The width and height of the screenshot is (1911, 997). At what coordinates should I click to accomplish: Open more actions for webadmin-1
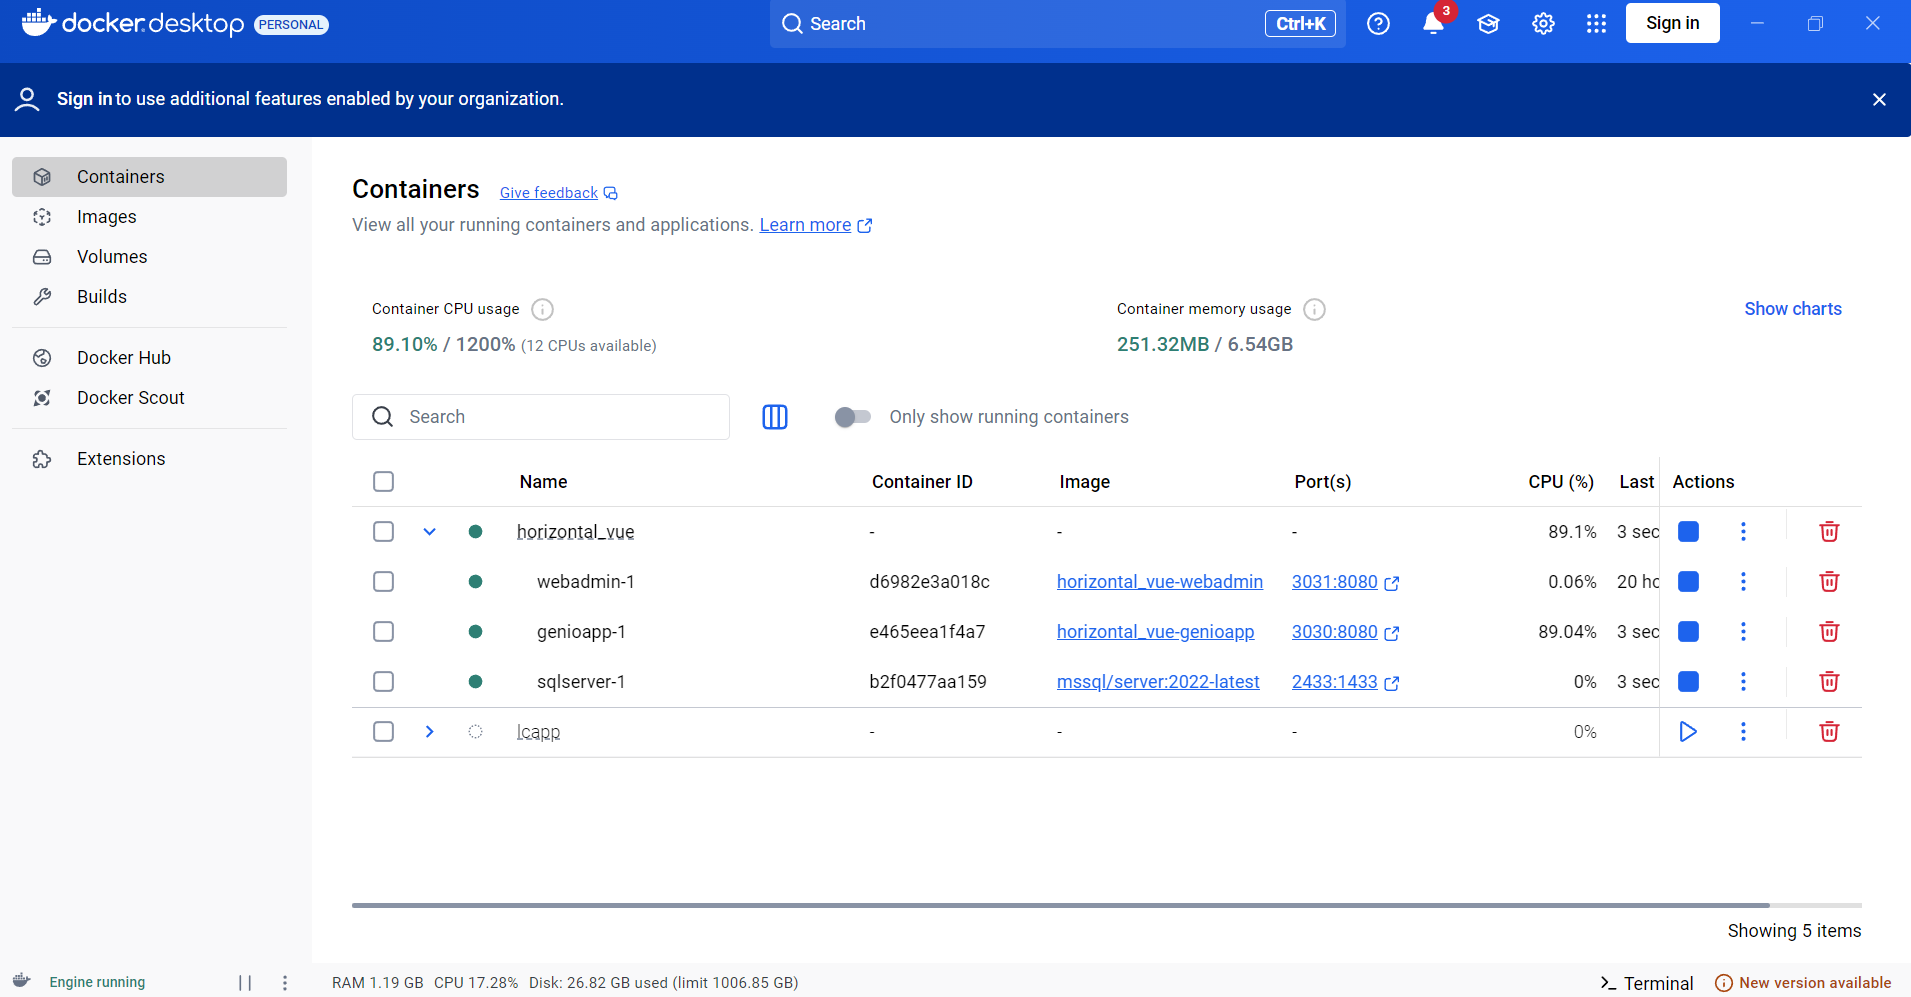click(1743, 582)
